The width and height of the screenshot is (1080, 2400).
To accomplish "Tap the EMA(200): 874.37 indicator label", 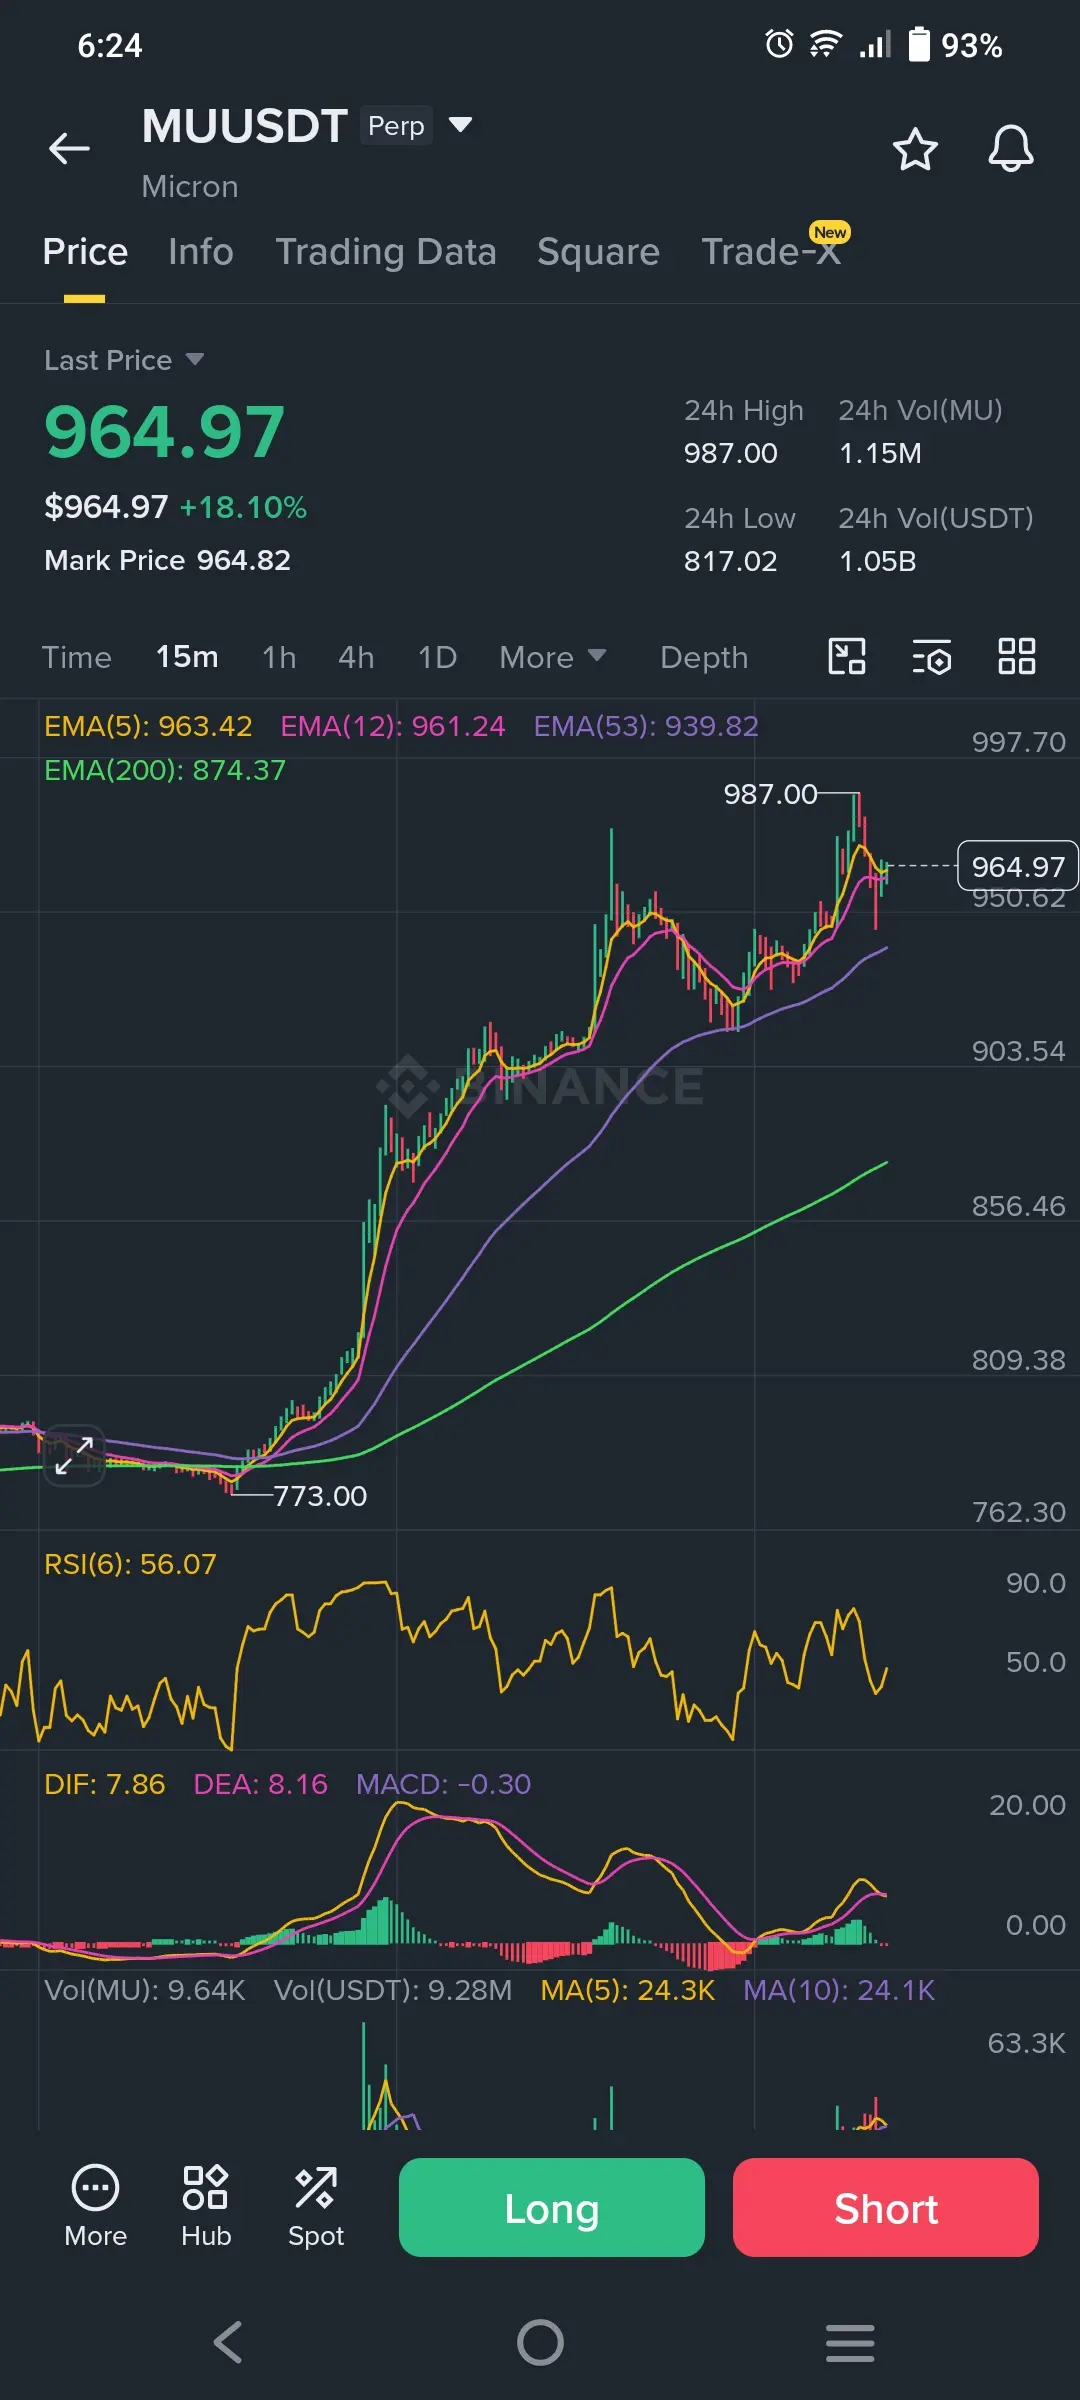I will 165,770.
